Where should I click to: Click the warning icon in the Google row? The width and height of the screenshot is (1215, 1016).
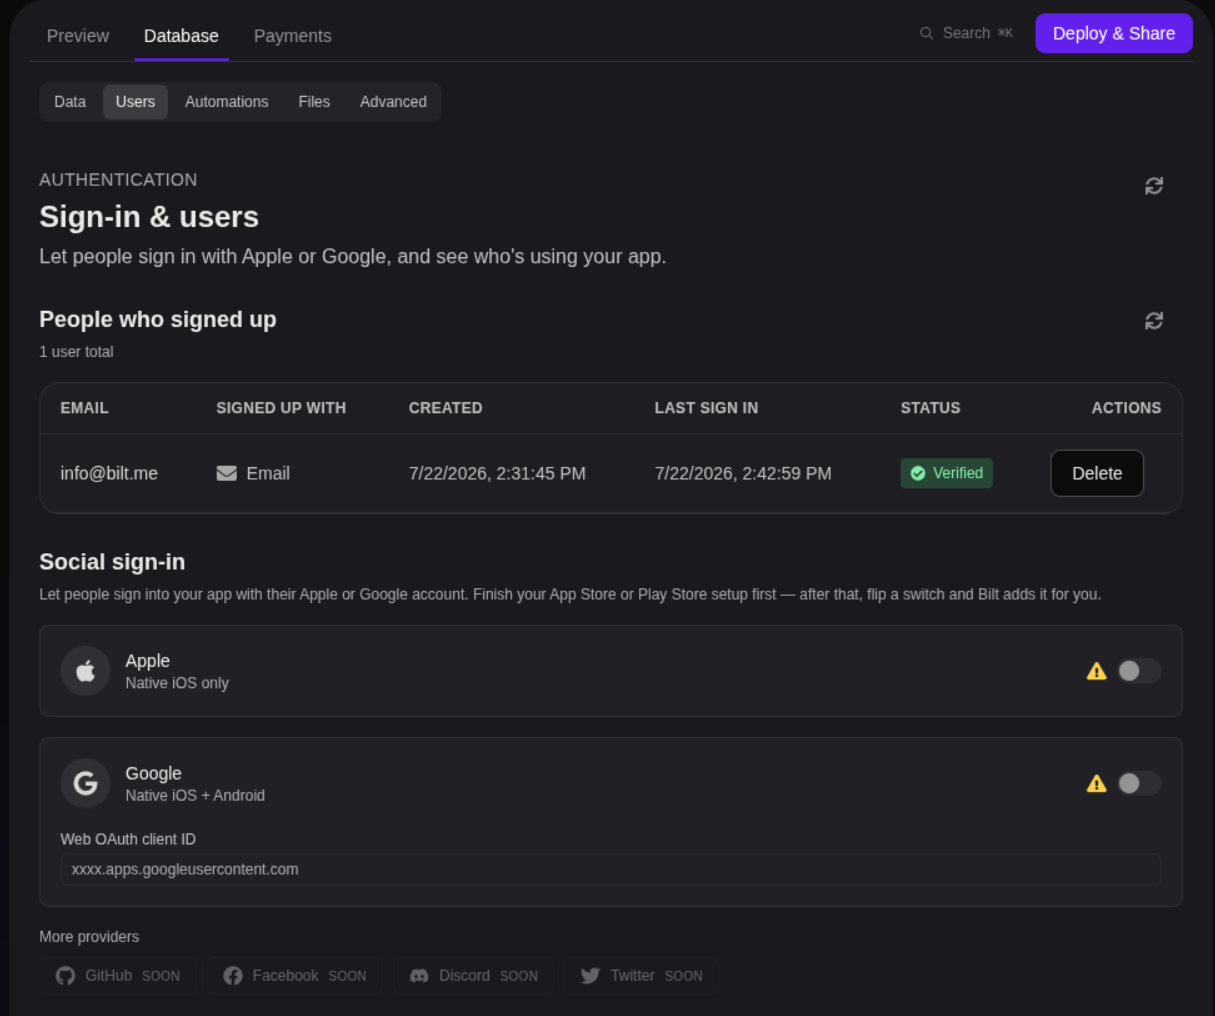(x=1097, y=783)
